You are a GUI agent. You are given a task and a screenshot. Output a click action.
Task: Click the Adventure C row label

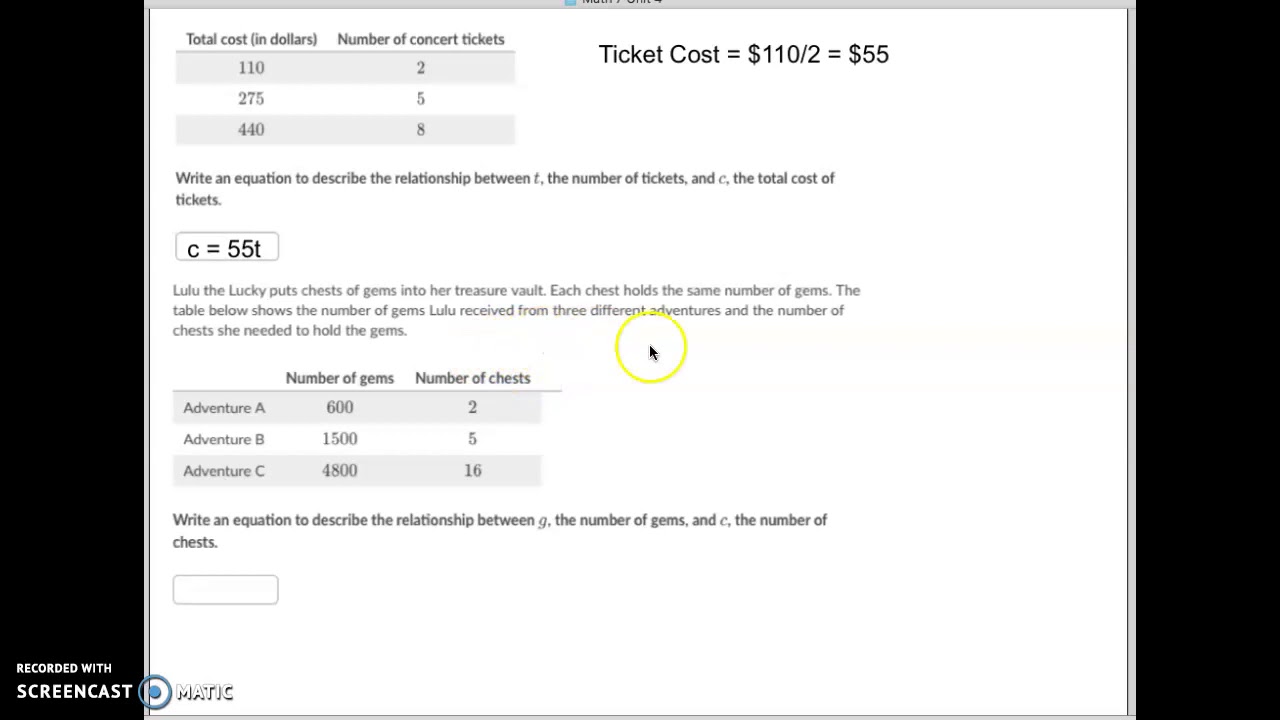[x=224, y=471]
